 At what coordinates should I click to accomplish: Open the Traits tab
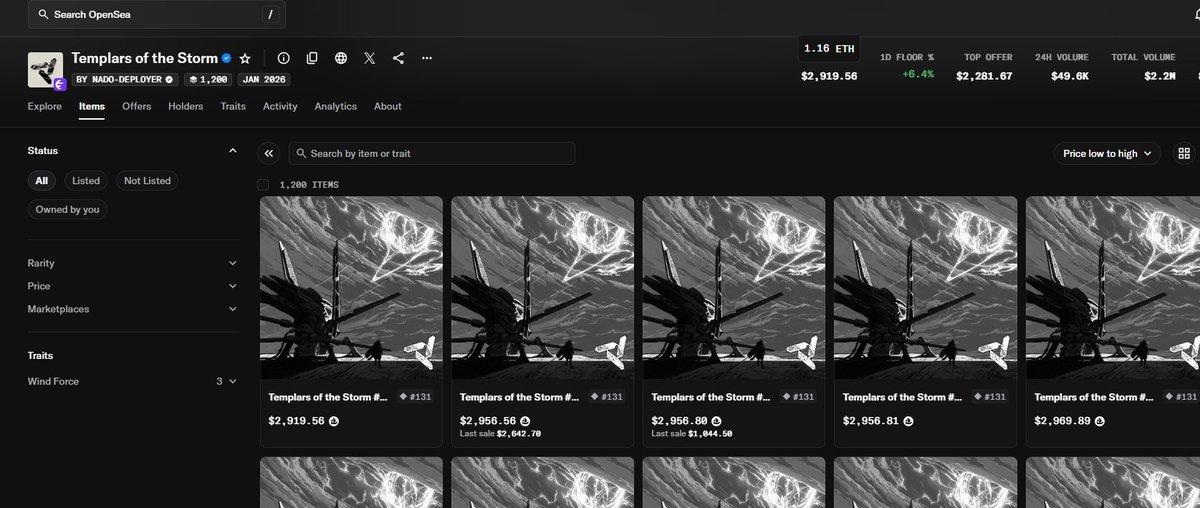(233, 106)
